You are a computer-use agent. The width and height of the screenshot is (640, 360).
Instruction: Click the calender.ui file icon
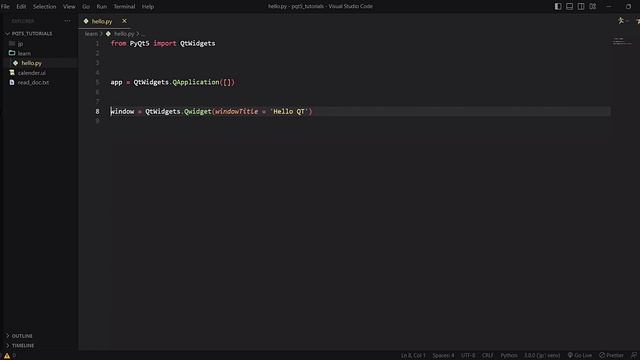click(x=12, y=73)
